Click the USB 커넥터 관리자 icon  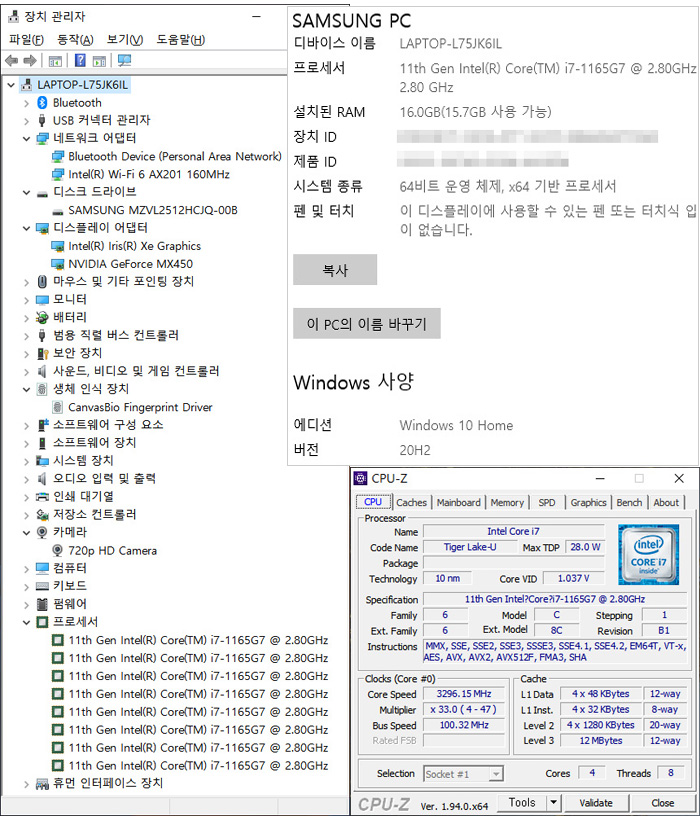pos(42,121)
